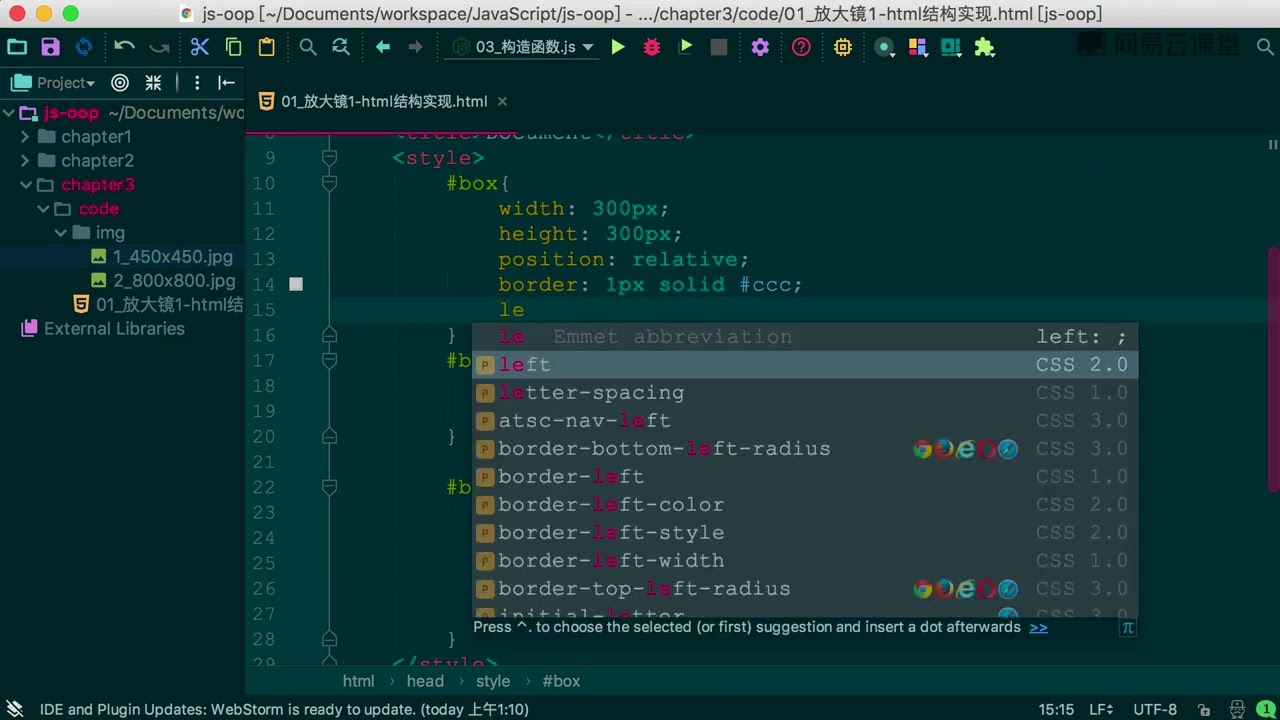The height and width of the screenshot is (720, 1280).
Task: Open the Replace tool icon
Action: (341, 47)
